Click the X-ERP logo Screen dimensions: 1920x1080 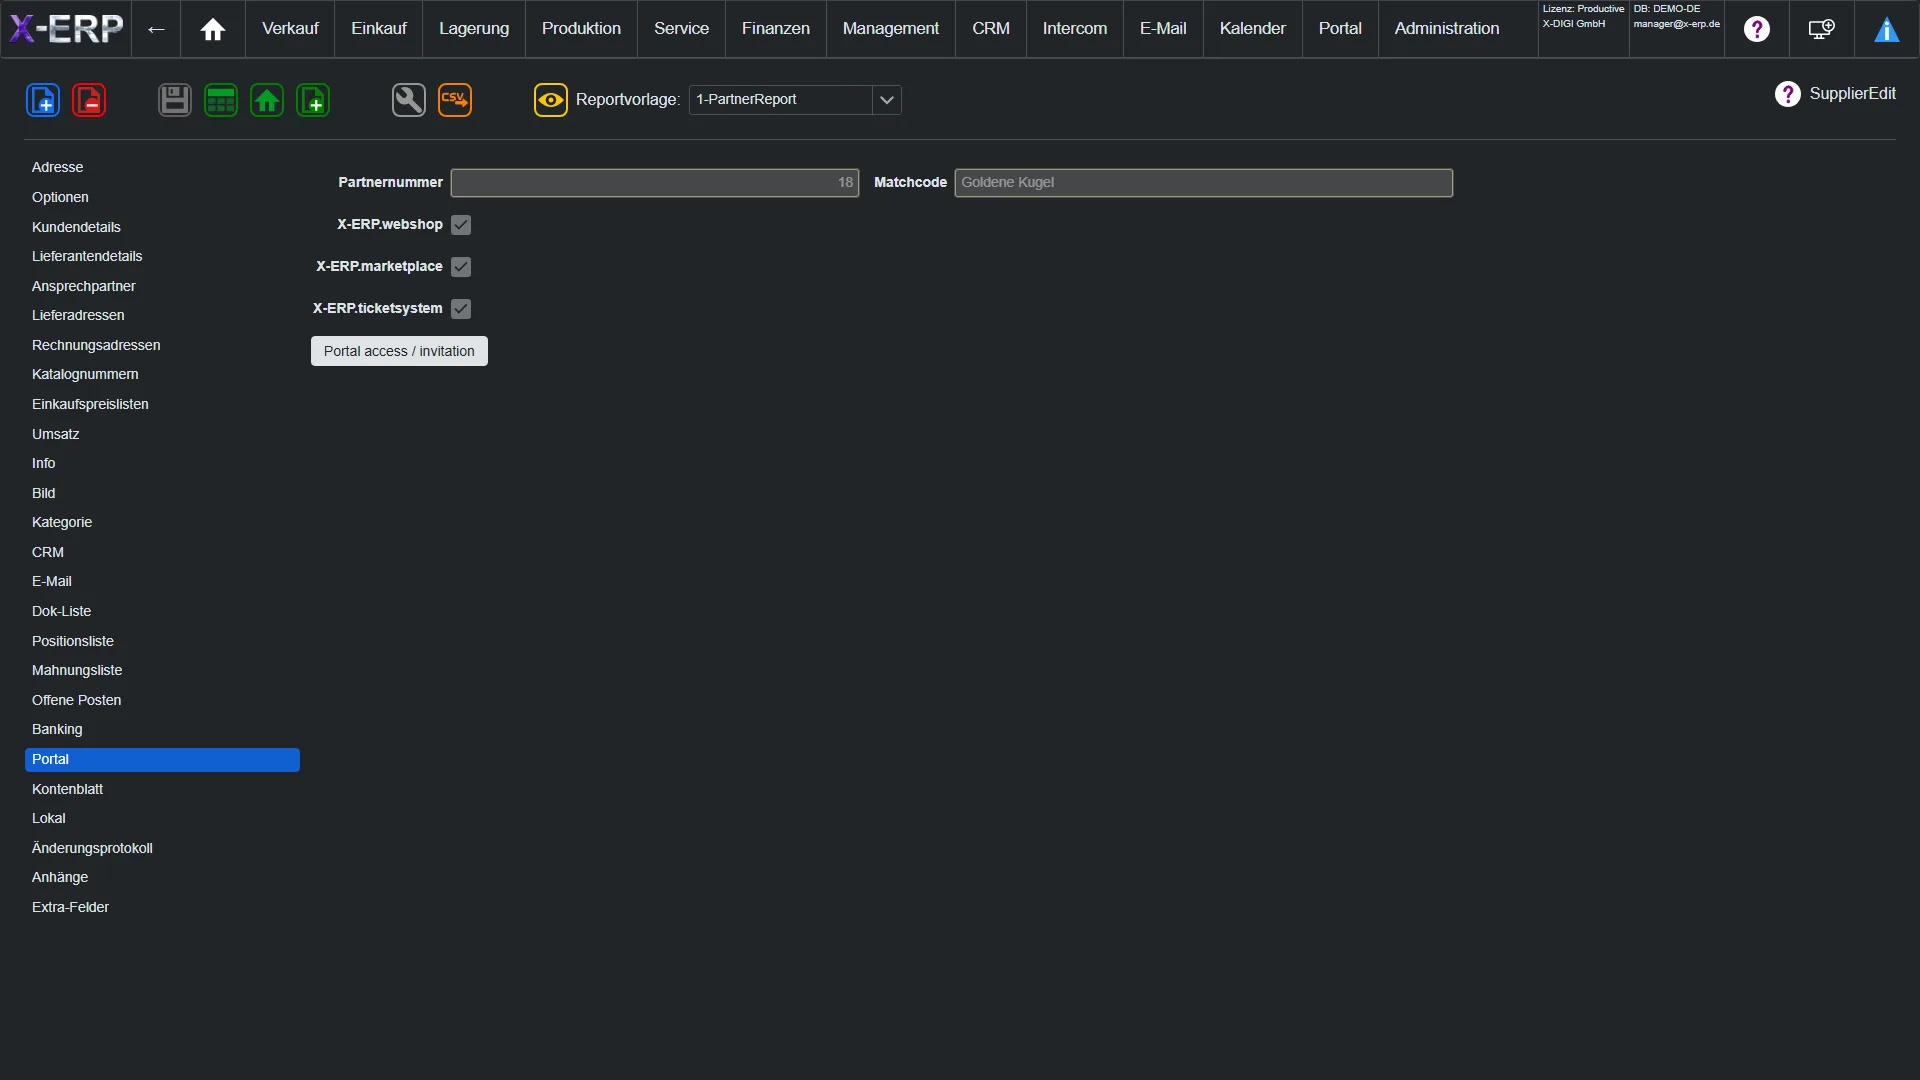tap(67, 28)
